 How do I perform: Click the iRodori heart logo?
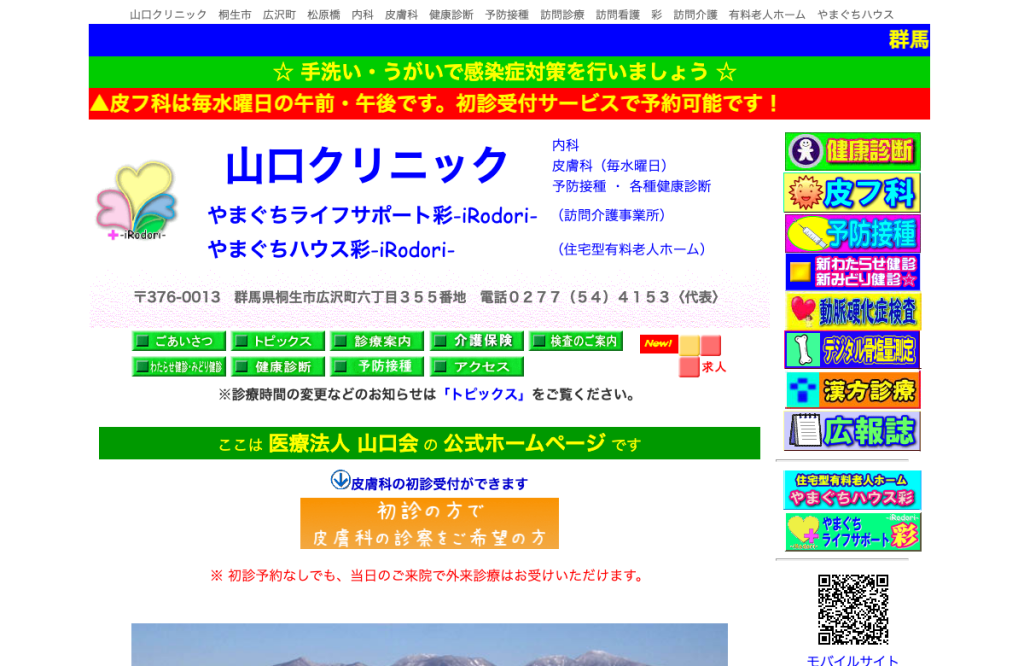(136, 201)
